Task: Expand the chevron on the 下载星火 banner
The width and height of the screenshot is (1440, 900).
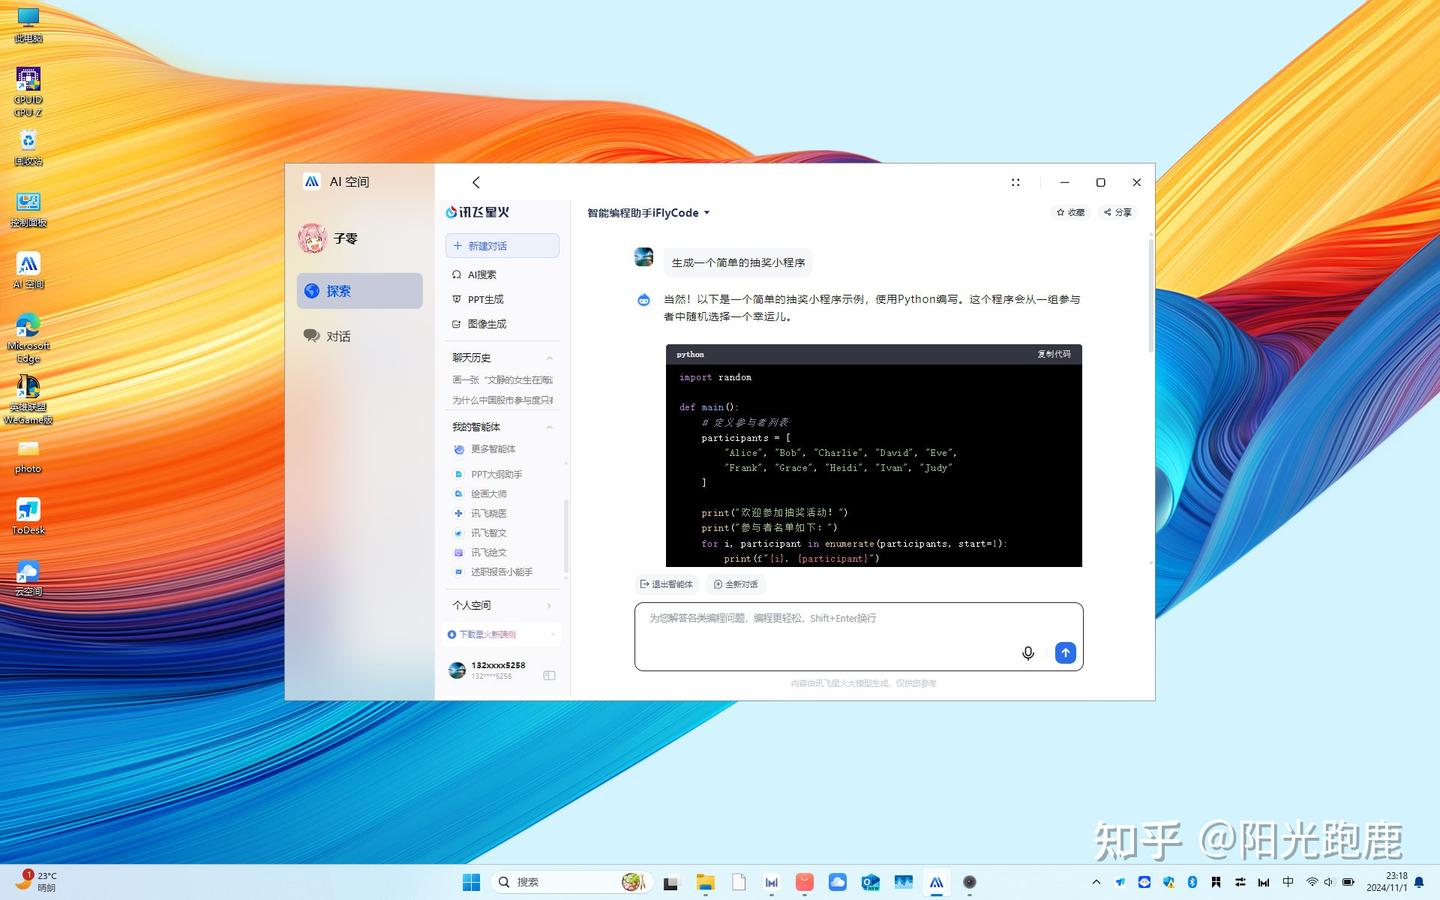Action: click(552, 635)
